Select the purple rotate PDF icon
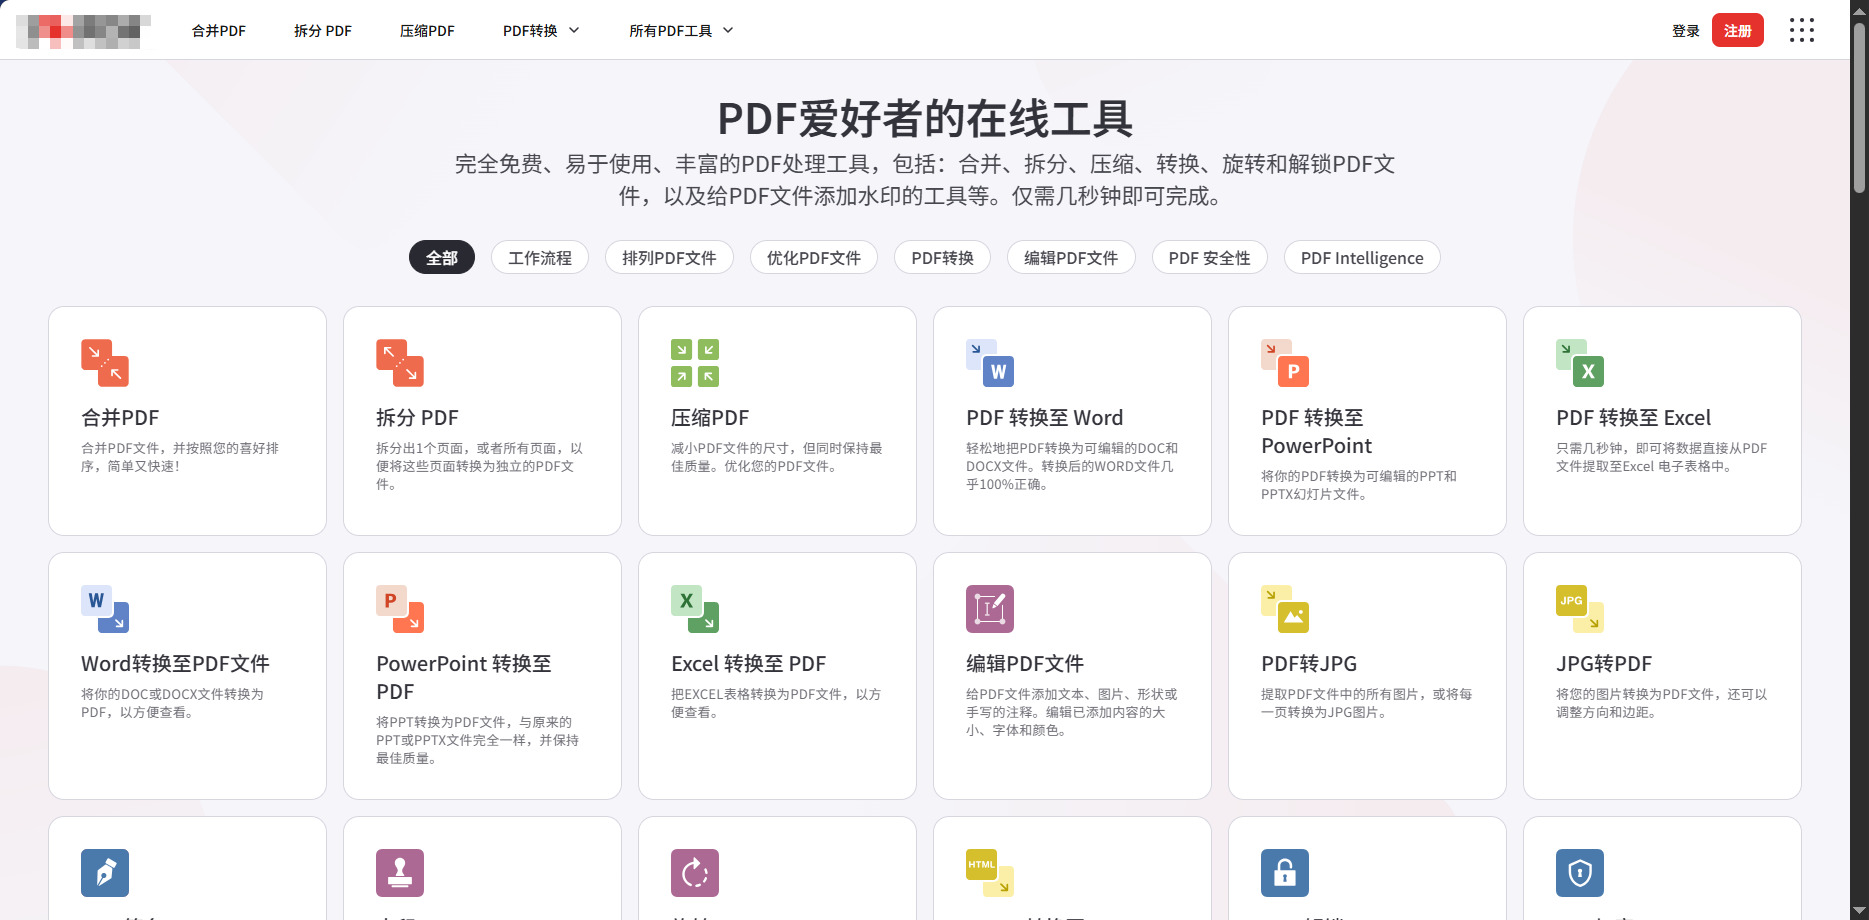Viewport: 1869px width, 920px height. (695, 873)
